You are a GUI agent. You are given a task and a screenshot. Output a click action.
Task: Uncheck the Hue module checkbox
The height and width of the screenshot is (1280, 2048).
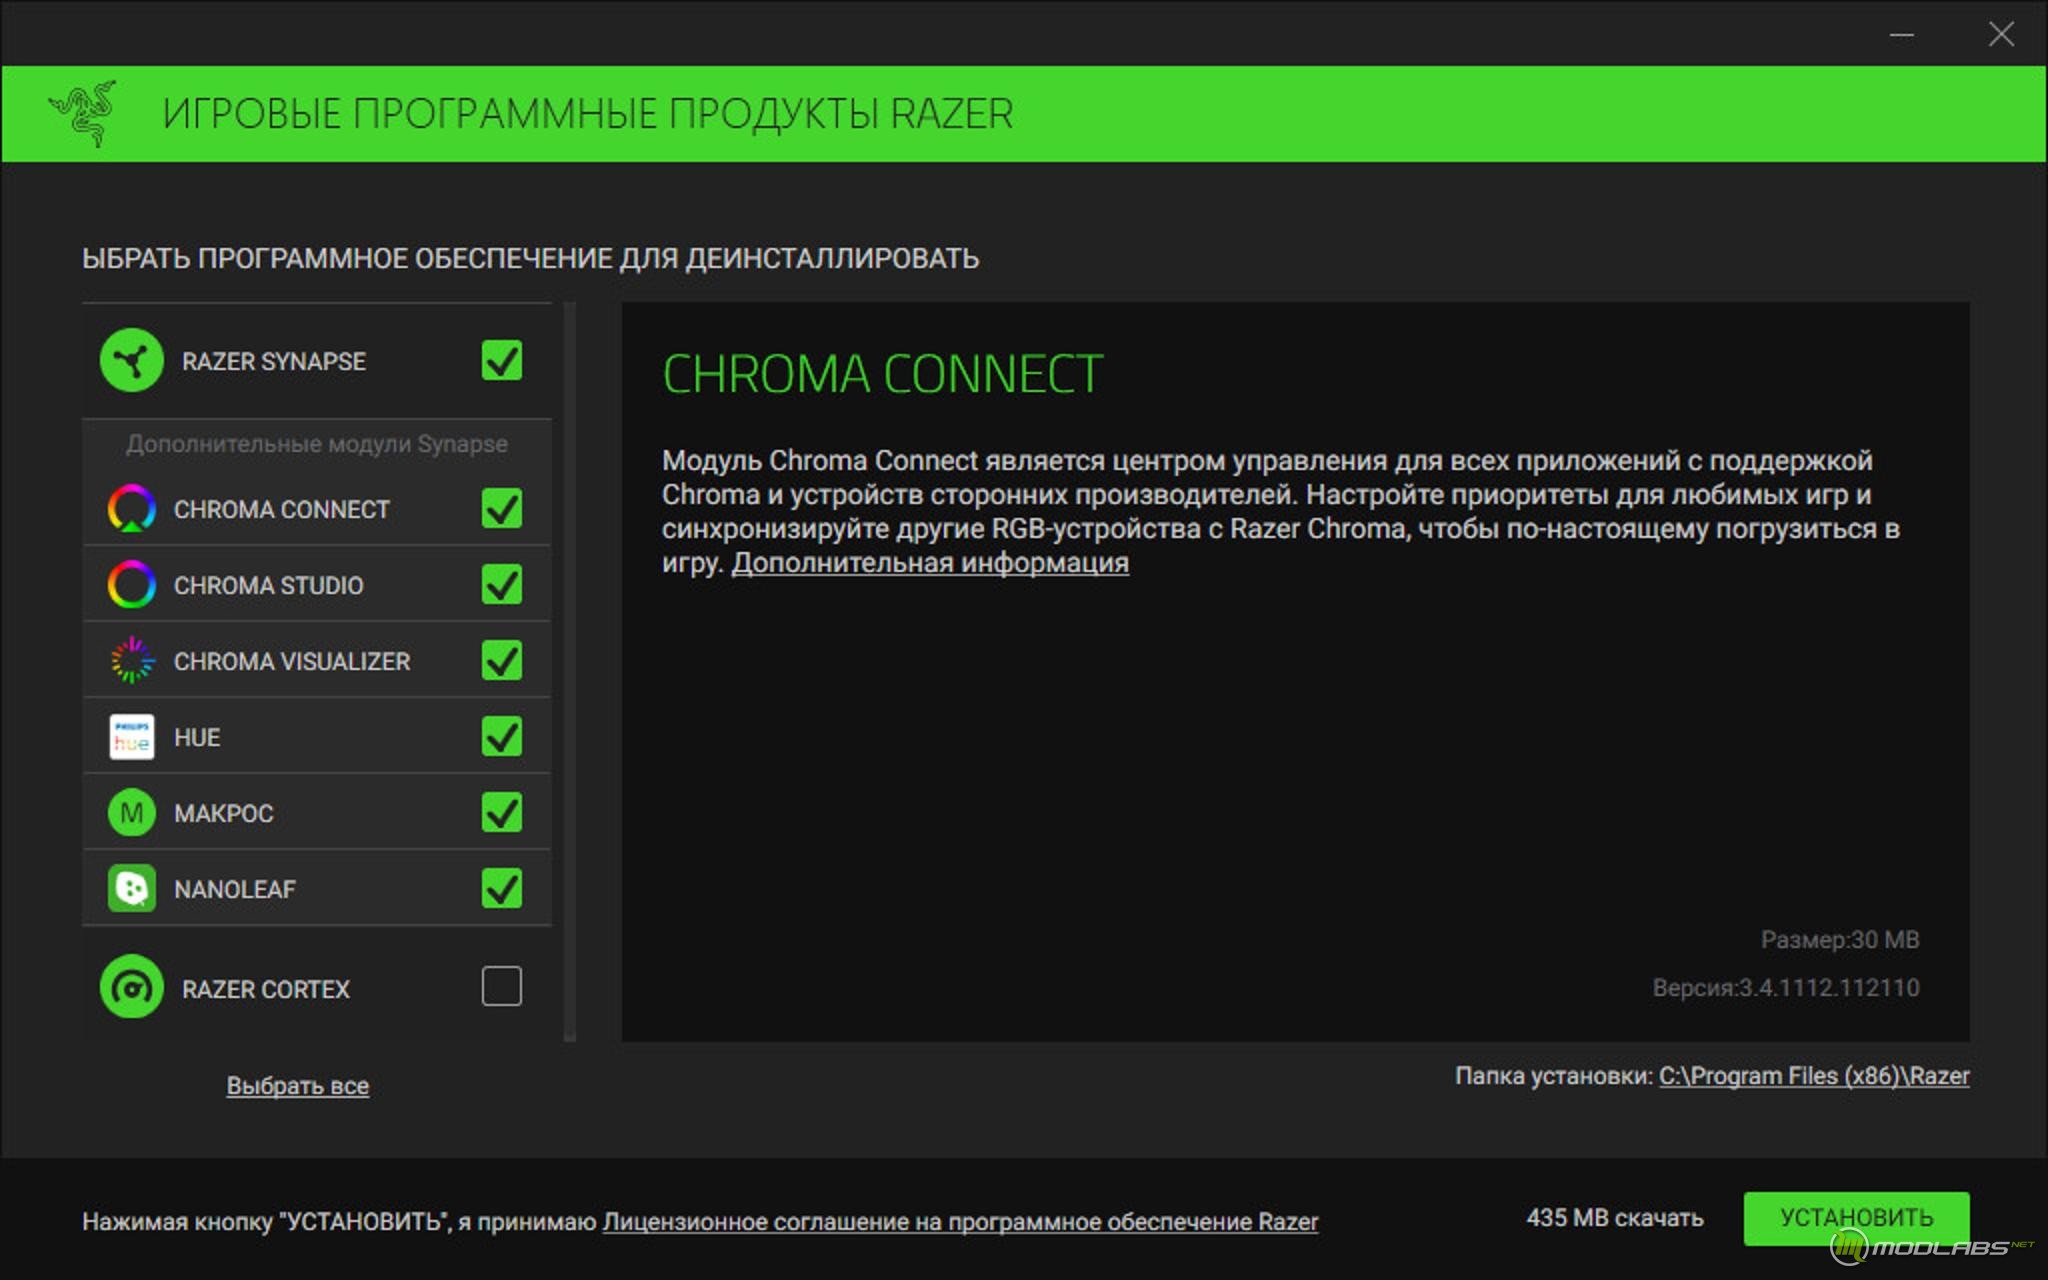point(502,736)
